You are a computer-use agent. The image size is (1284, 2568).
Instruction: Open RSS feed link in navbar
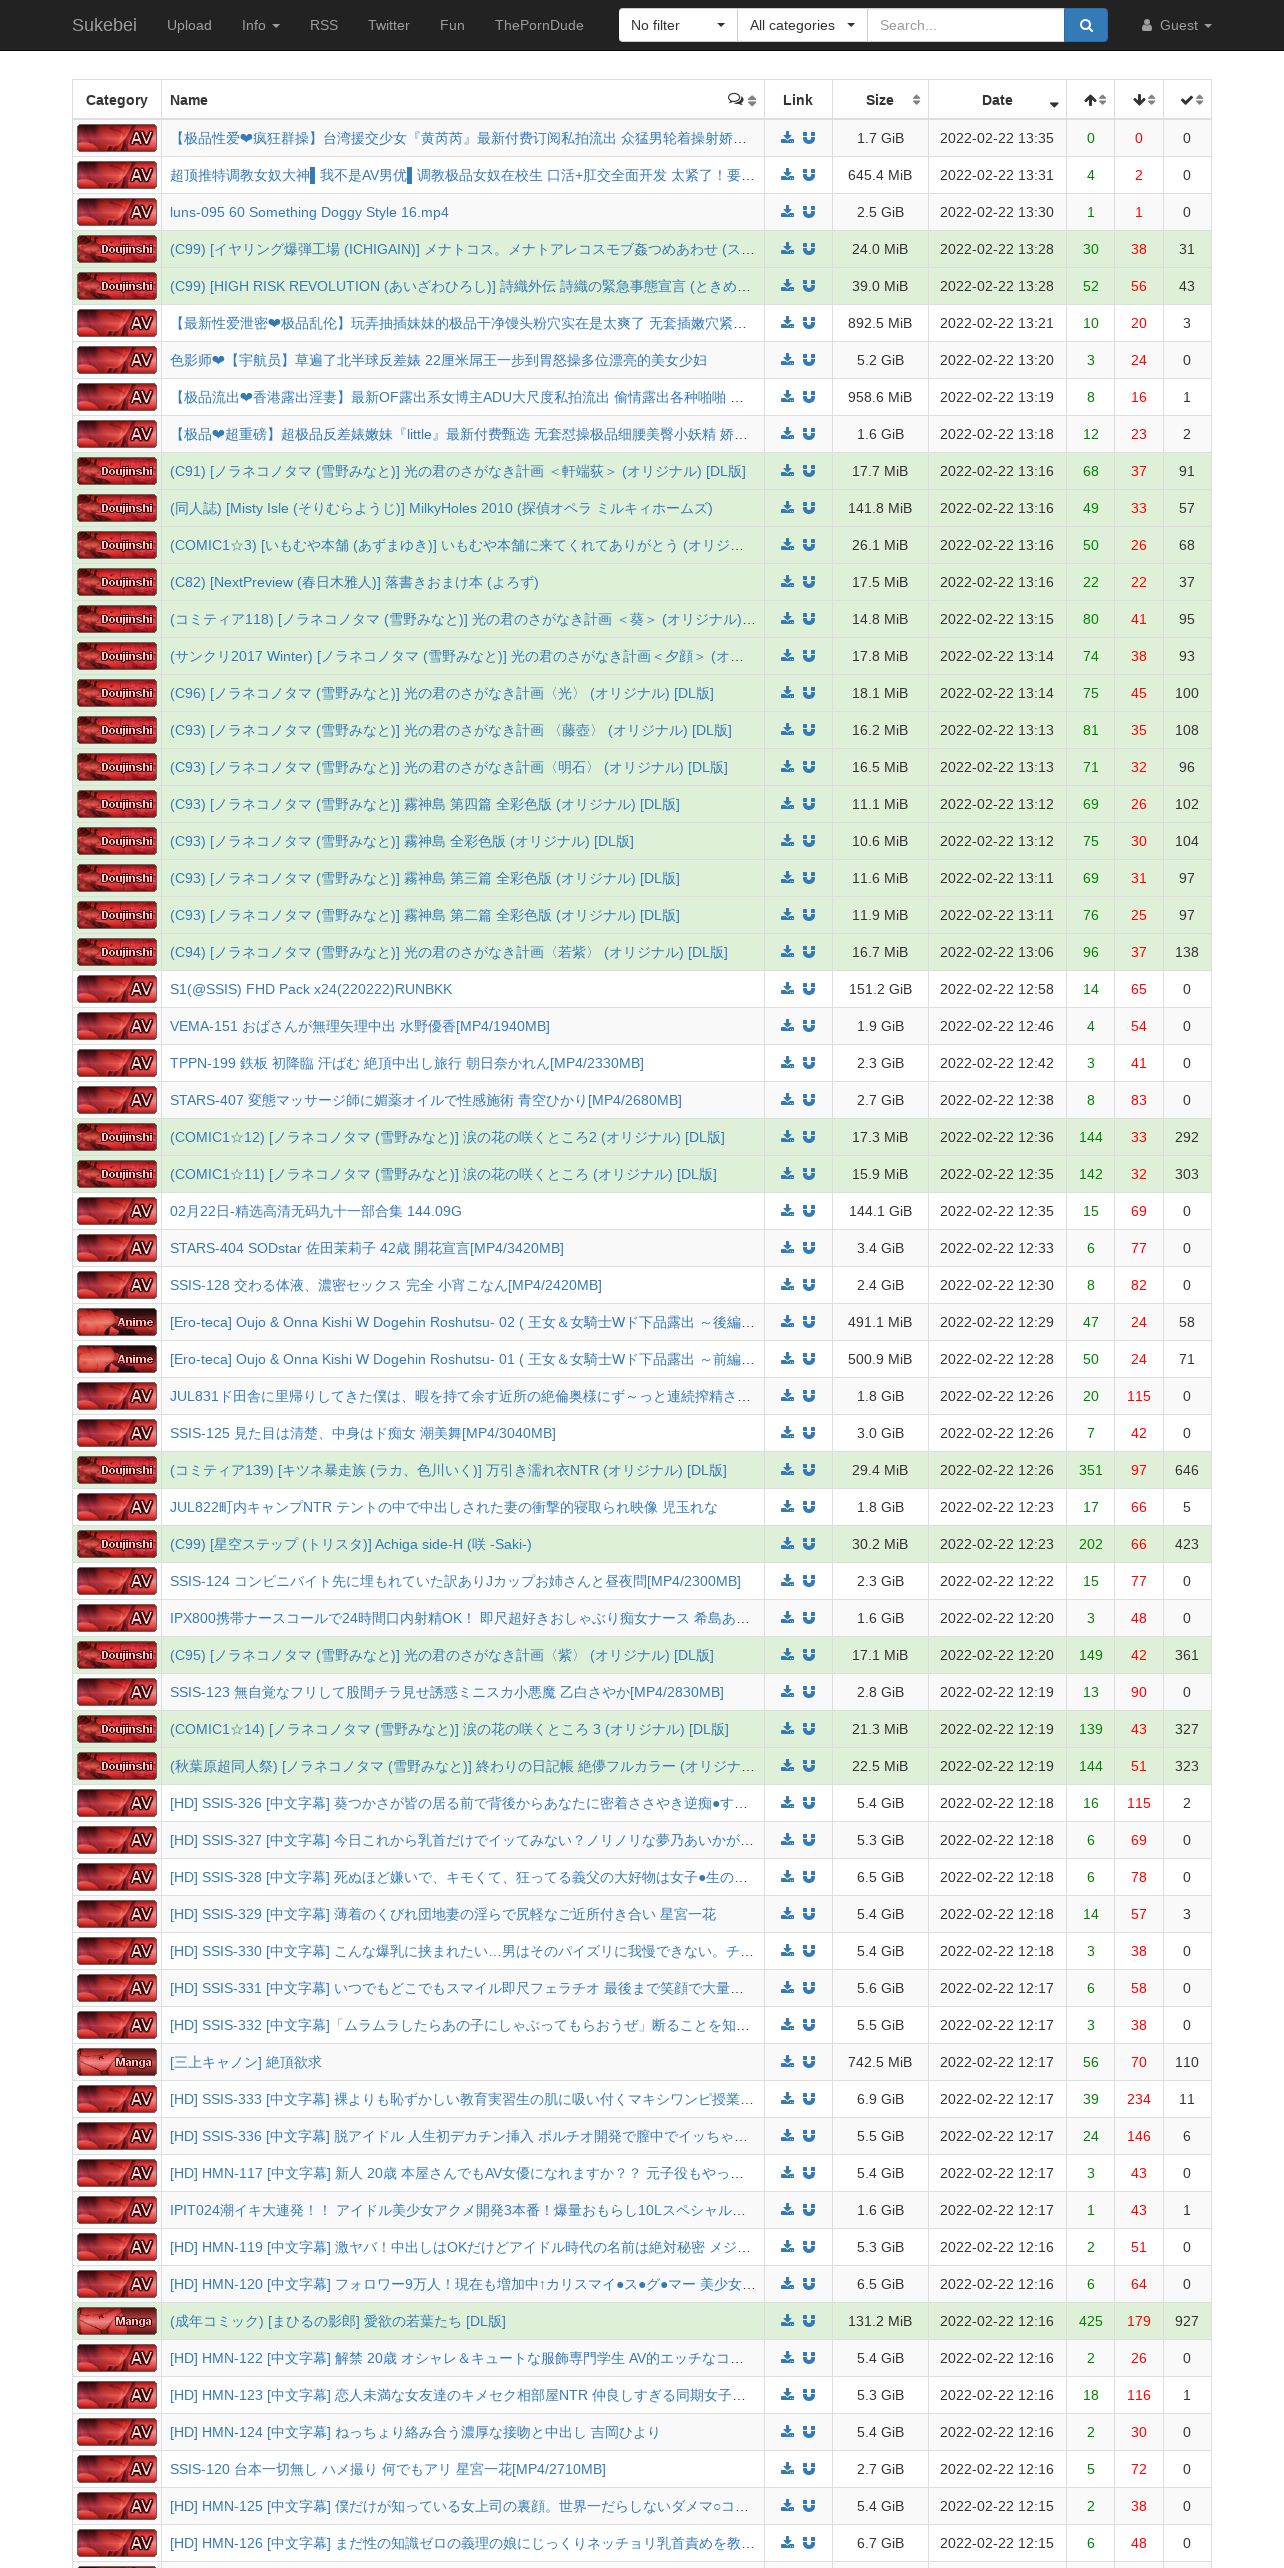(x=324, y=25)
